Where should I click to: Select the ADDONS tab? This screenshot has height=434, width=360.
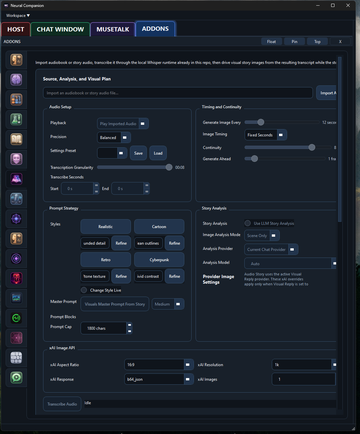[x=155, y=29]
